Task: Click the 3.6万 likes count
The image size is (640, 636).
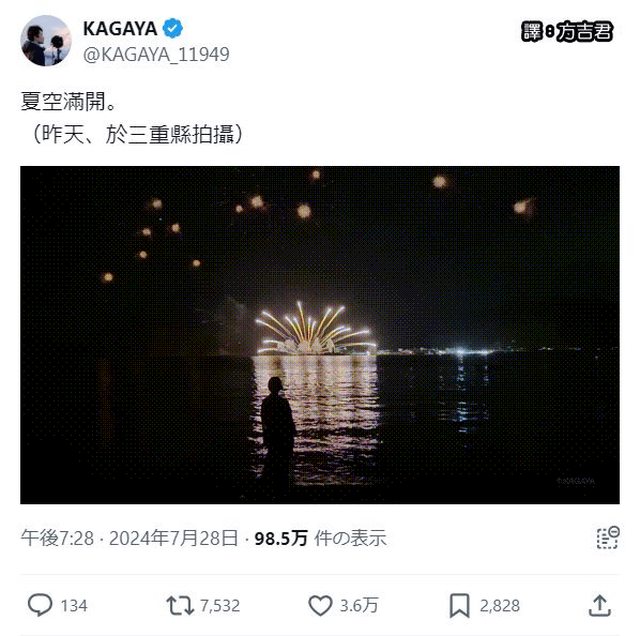Action: 359,605
